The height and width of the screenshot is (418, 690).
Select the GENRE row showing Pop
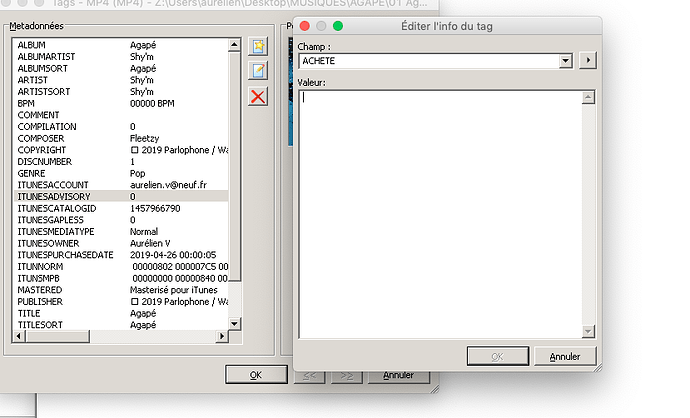pyautogui.click(x=121, y=173)
